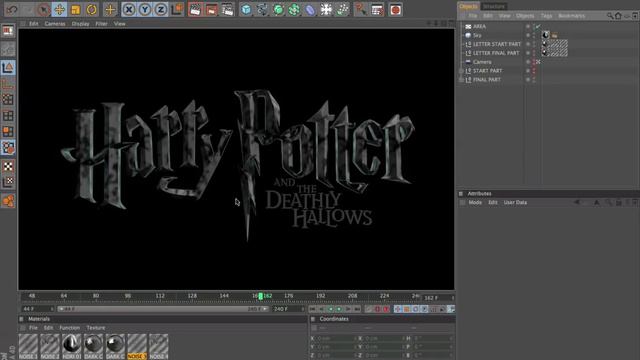Select the Live Selection tool
This screenshot has width=640, height=360.
[x=43, y=9]
